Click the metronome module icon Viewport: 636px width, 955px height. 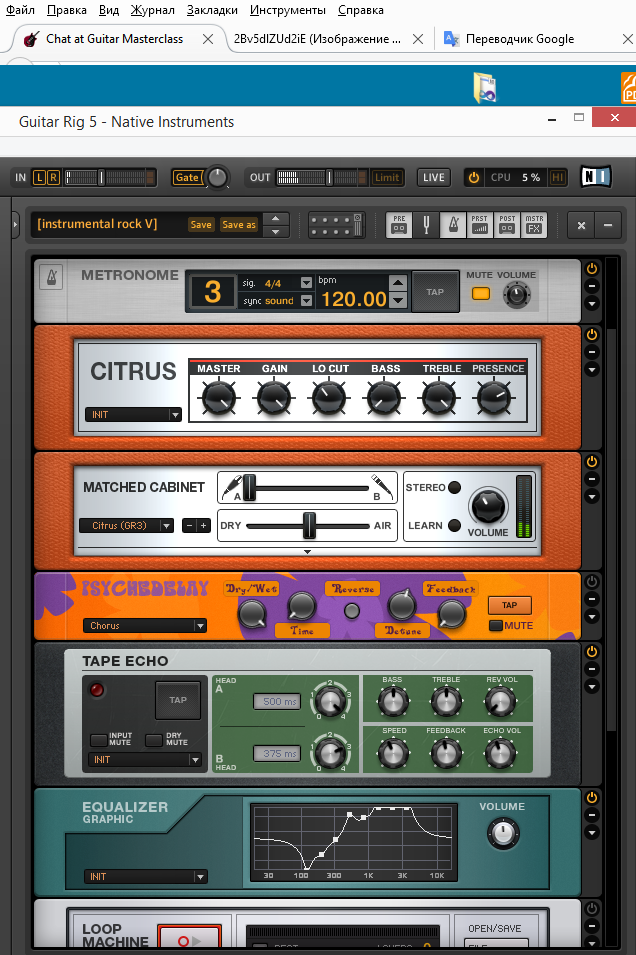coord(51,278)
